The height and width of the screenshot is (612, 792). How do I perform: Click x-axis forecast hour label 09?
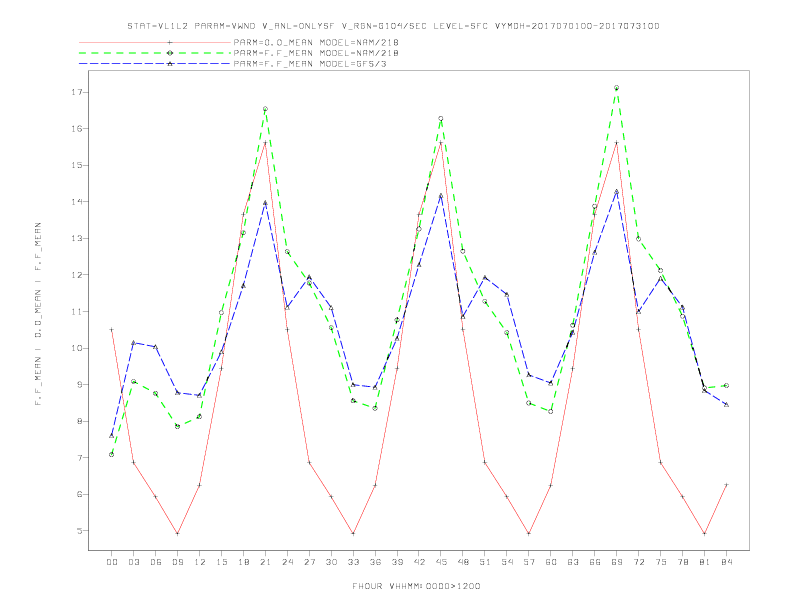(x=177, y=562)
